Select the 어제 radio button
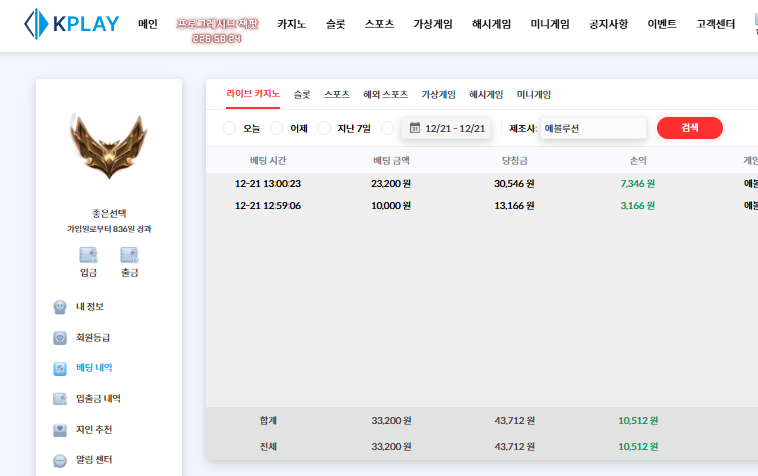Viewport: 758px width, 476px height. [x=277, y=128]
